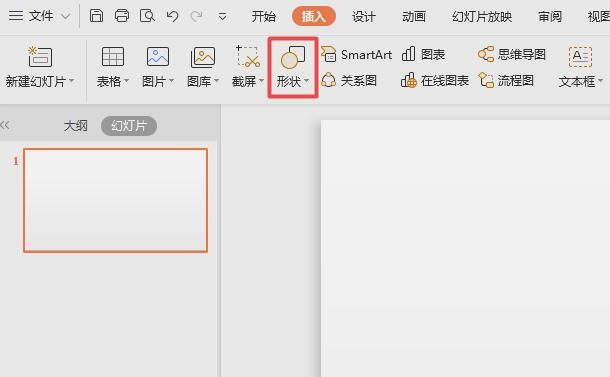
Task: Select slide 1 thumbnail
Action: pyautogui.click(x=116, y=200)
